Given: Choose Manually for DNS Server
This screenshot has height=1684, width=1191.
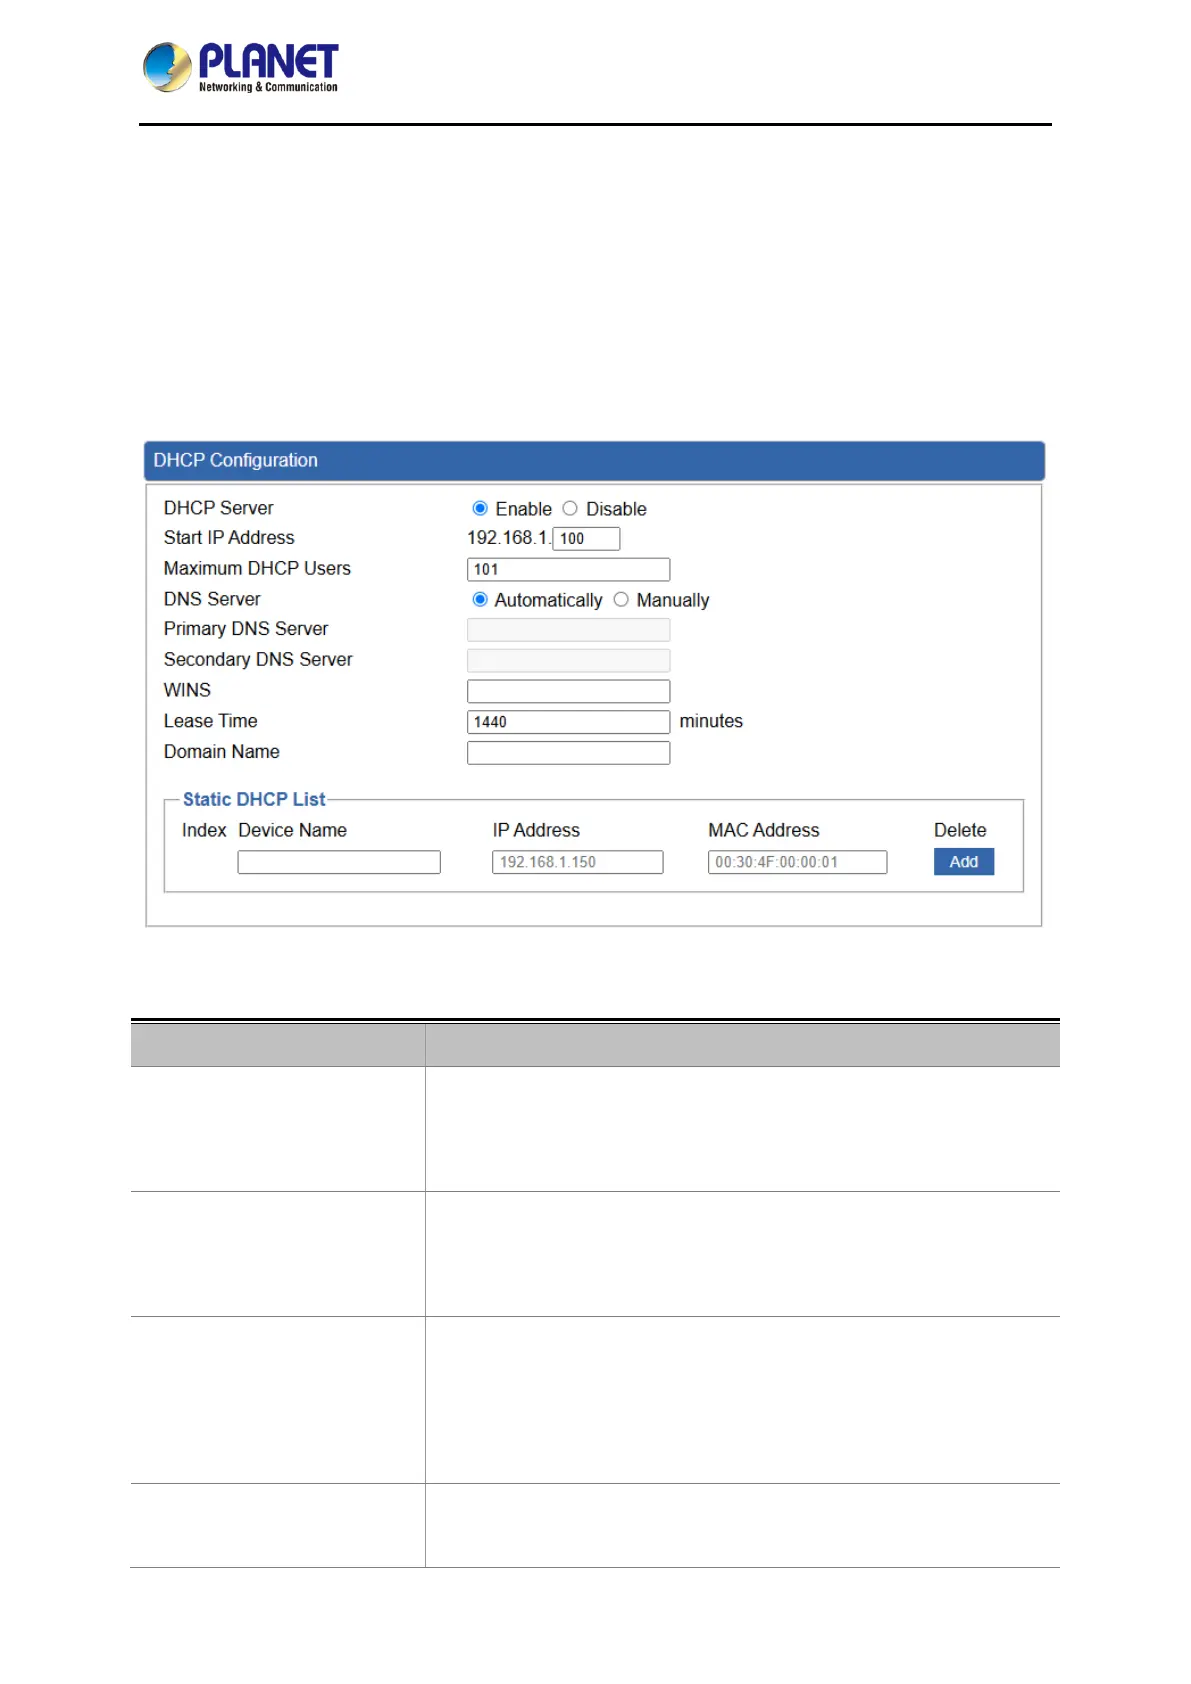Looking at the screenshot, I should pos(621,599).
